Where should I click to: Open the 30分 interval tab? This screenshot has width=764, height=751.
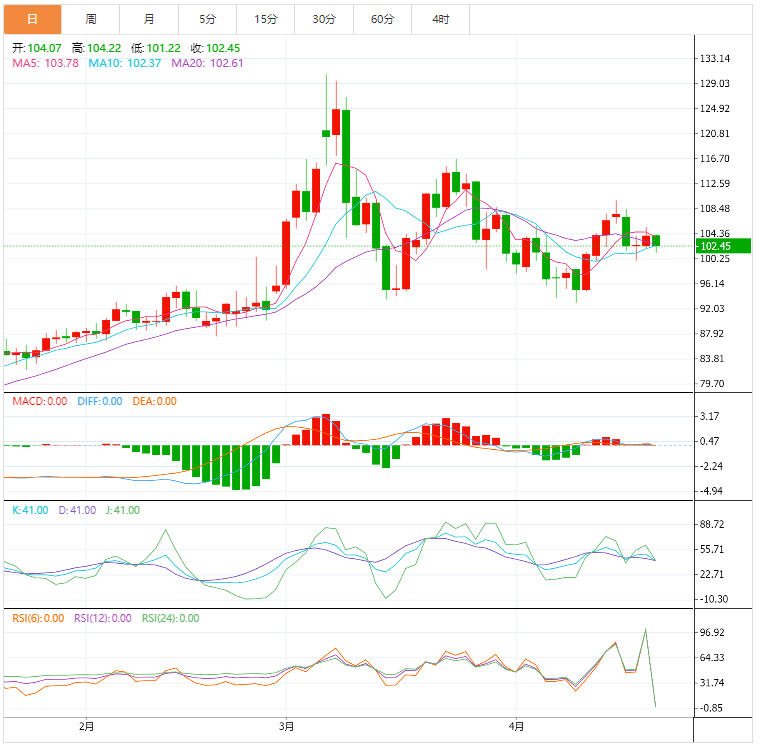coord(324,19)
